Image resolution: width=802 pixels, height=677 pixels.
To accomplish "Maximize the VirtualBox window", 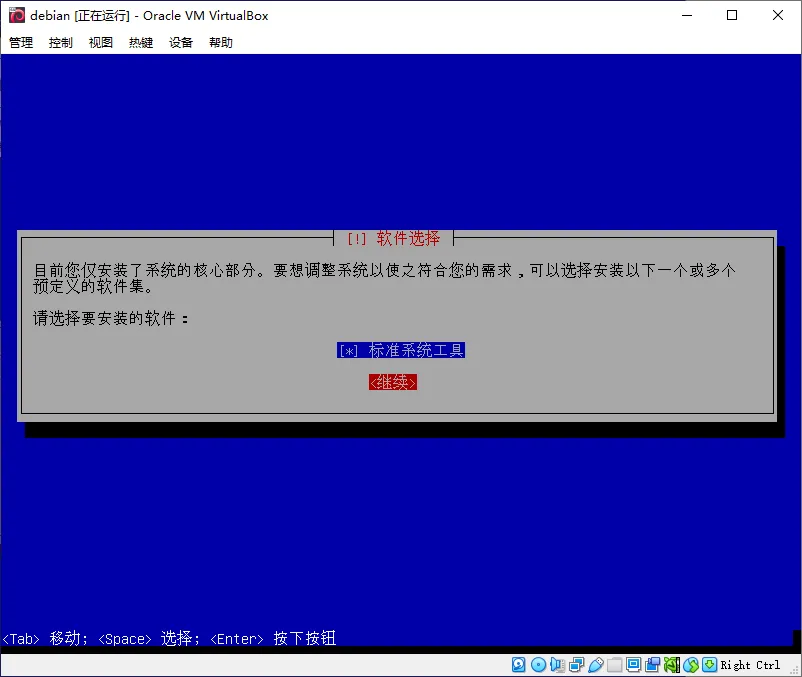I will [732, 15].
